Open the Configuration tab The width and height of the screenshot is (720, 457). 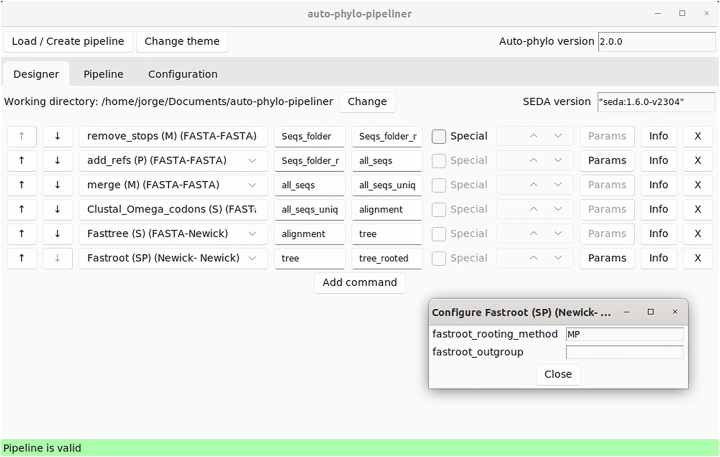pos(182,74)
